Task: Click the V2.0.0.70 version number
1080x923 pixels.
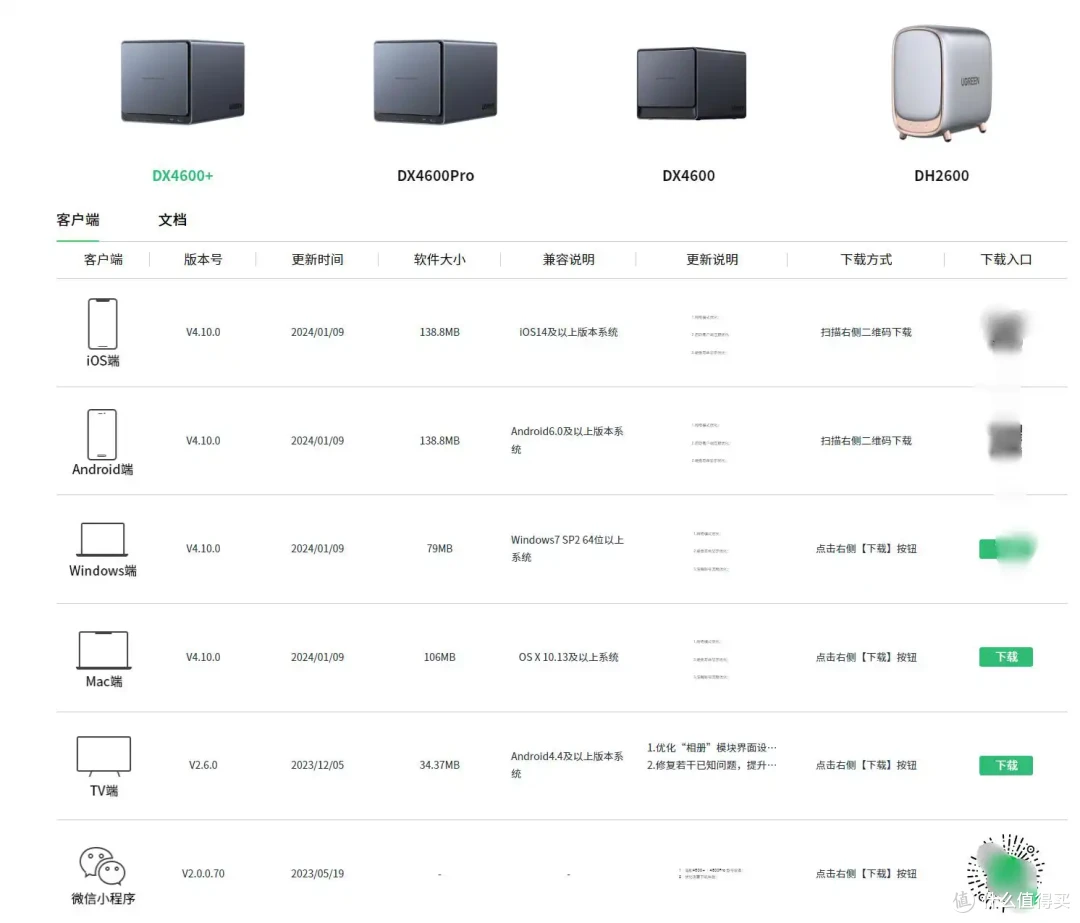Action: (203, 873)
